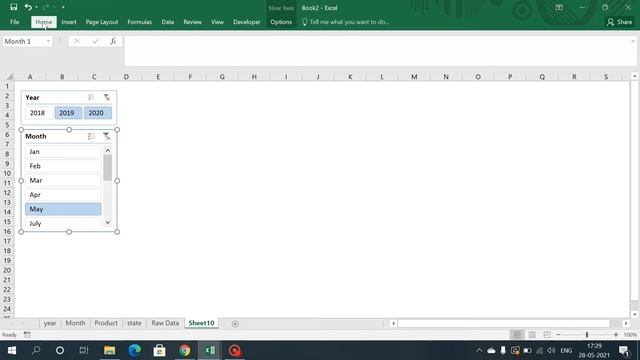Click the macro recording icon in status bar
This screenshot has height=360, width=640.
27,335
